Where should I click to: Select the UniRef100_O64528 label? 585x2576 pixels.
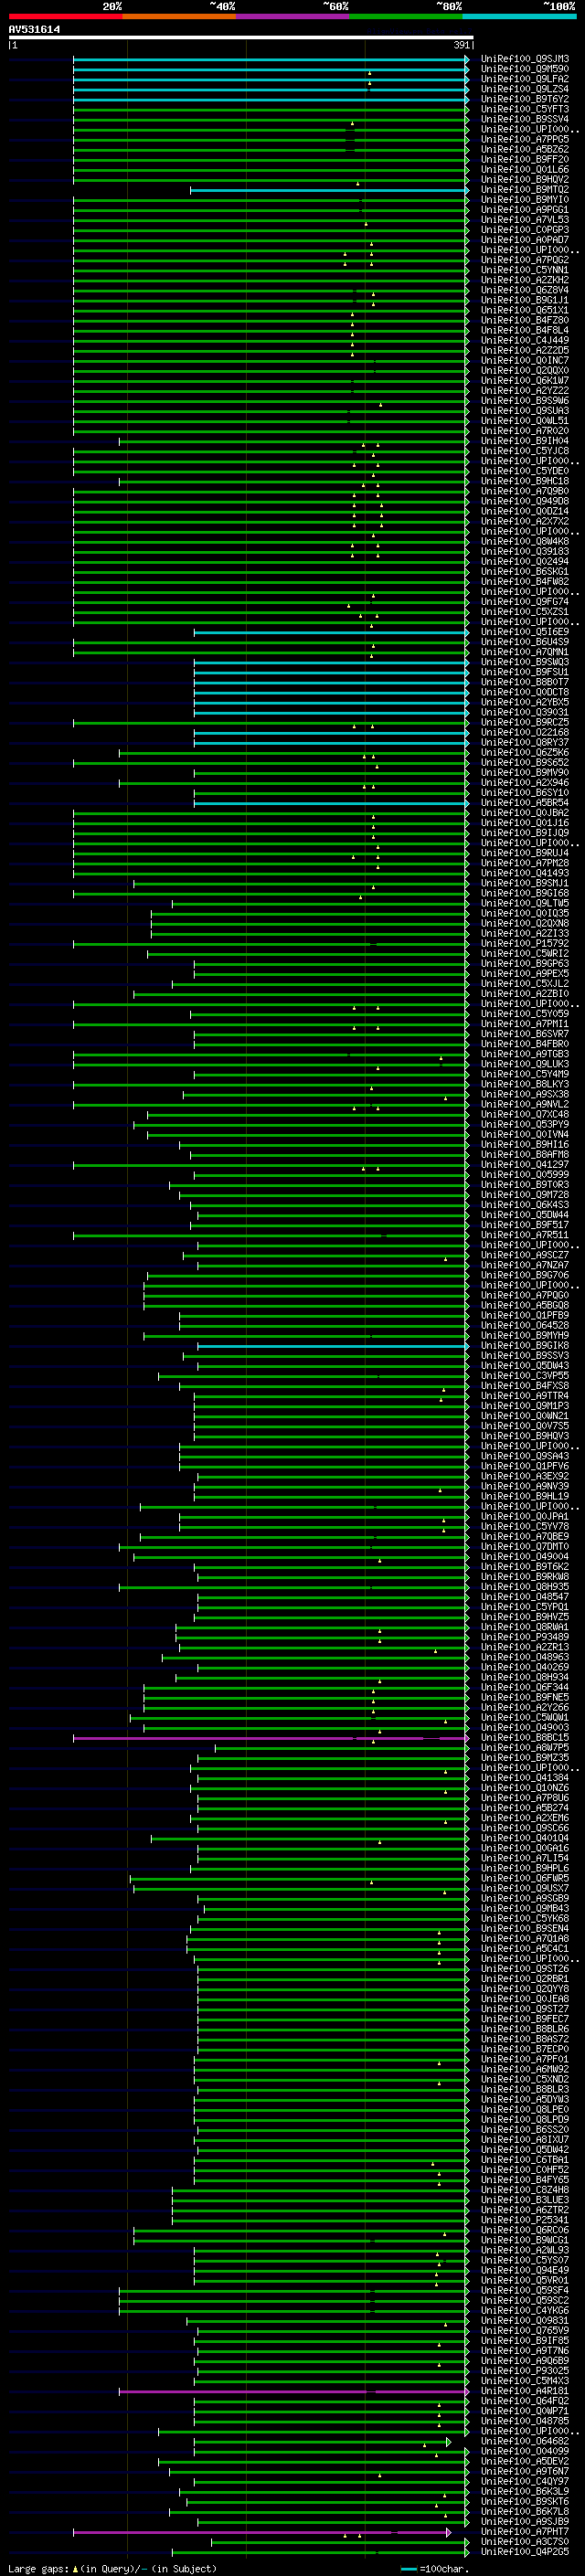point(525,1325)
